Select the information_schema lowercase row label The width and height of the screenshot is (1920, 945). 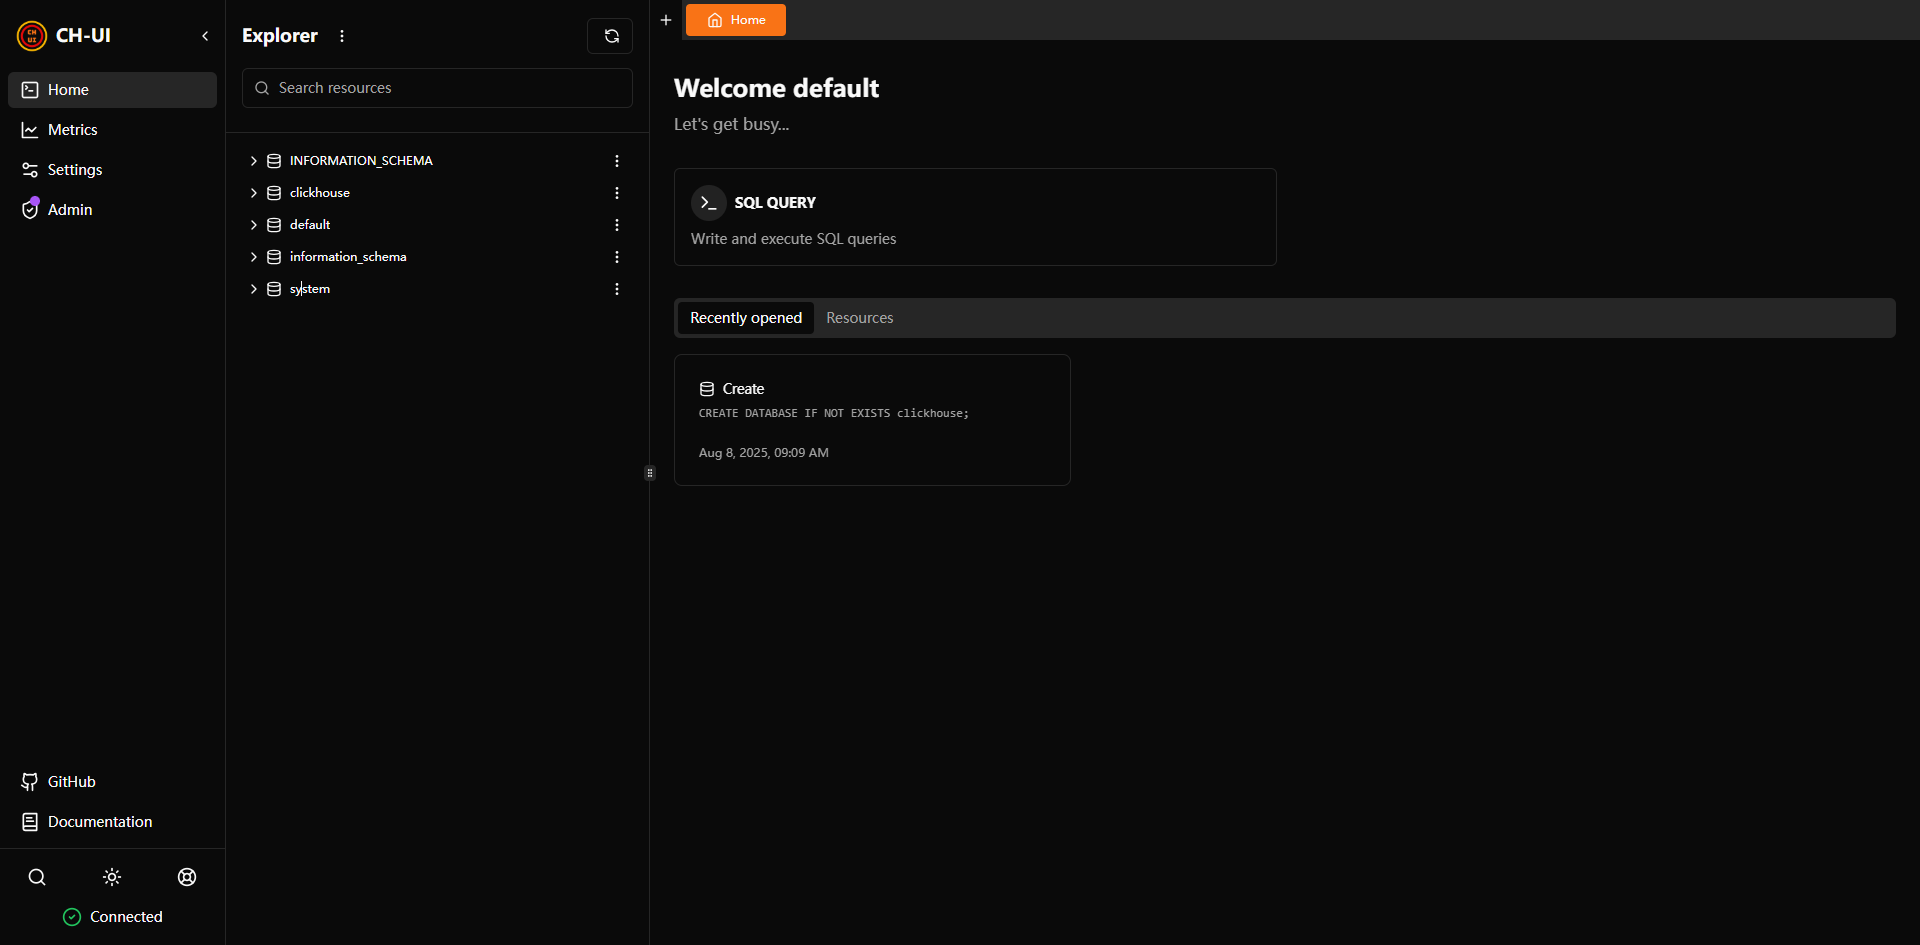(x=348, y=257)
